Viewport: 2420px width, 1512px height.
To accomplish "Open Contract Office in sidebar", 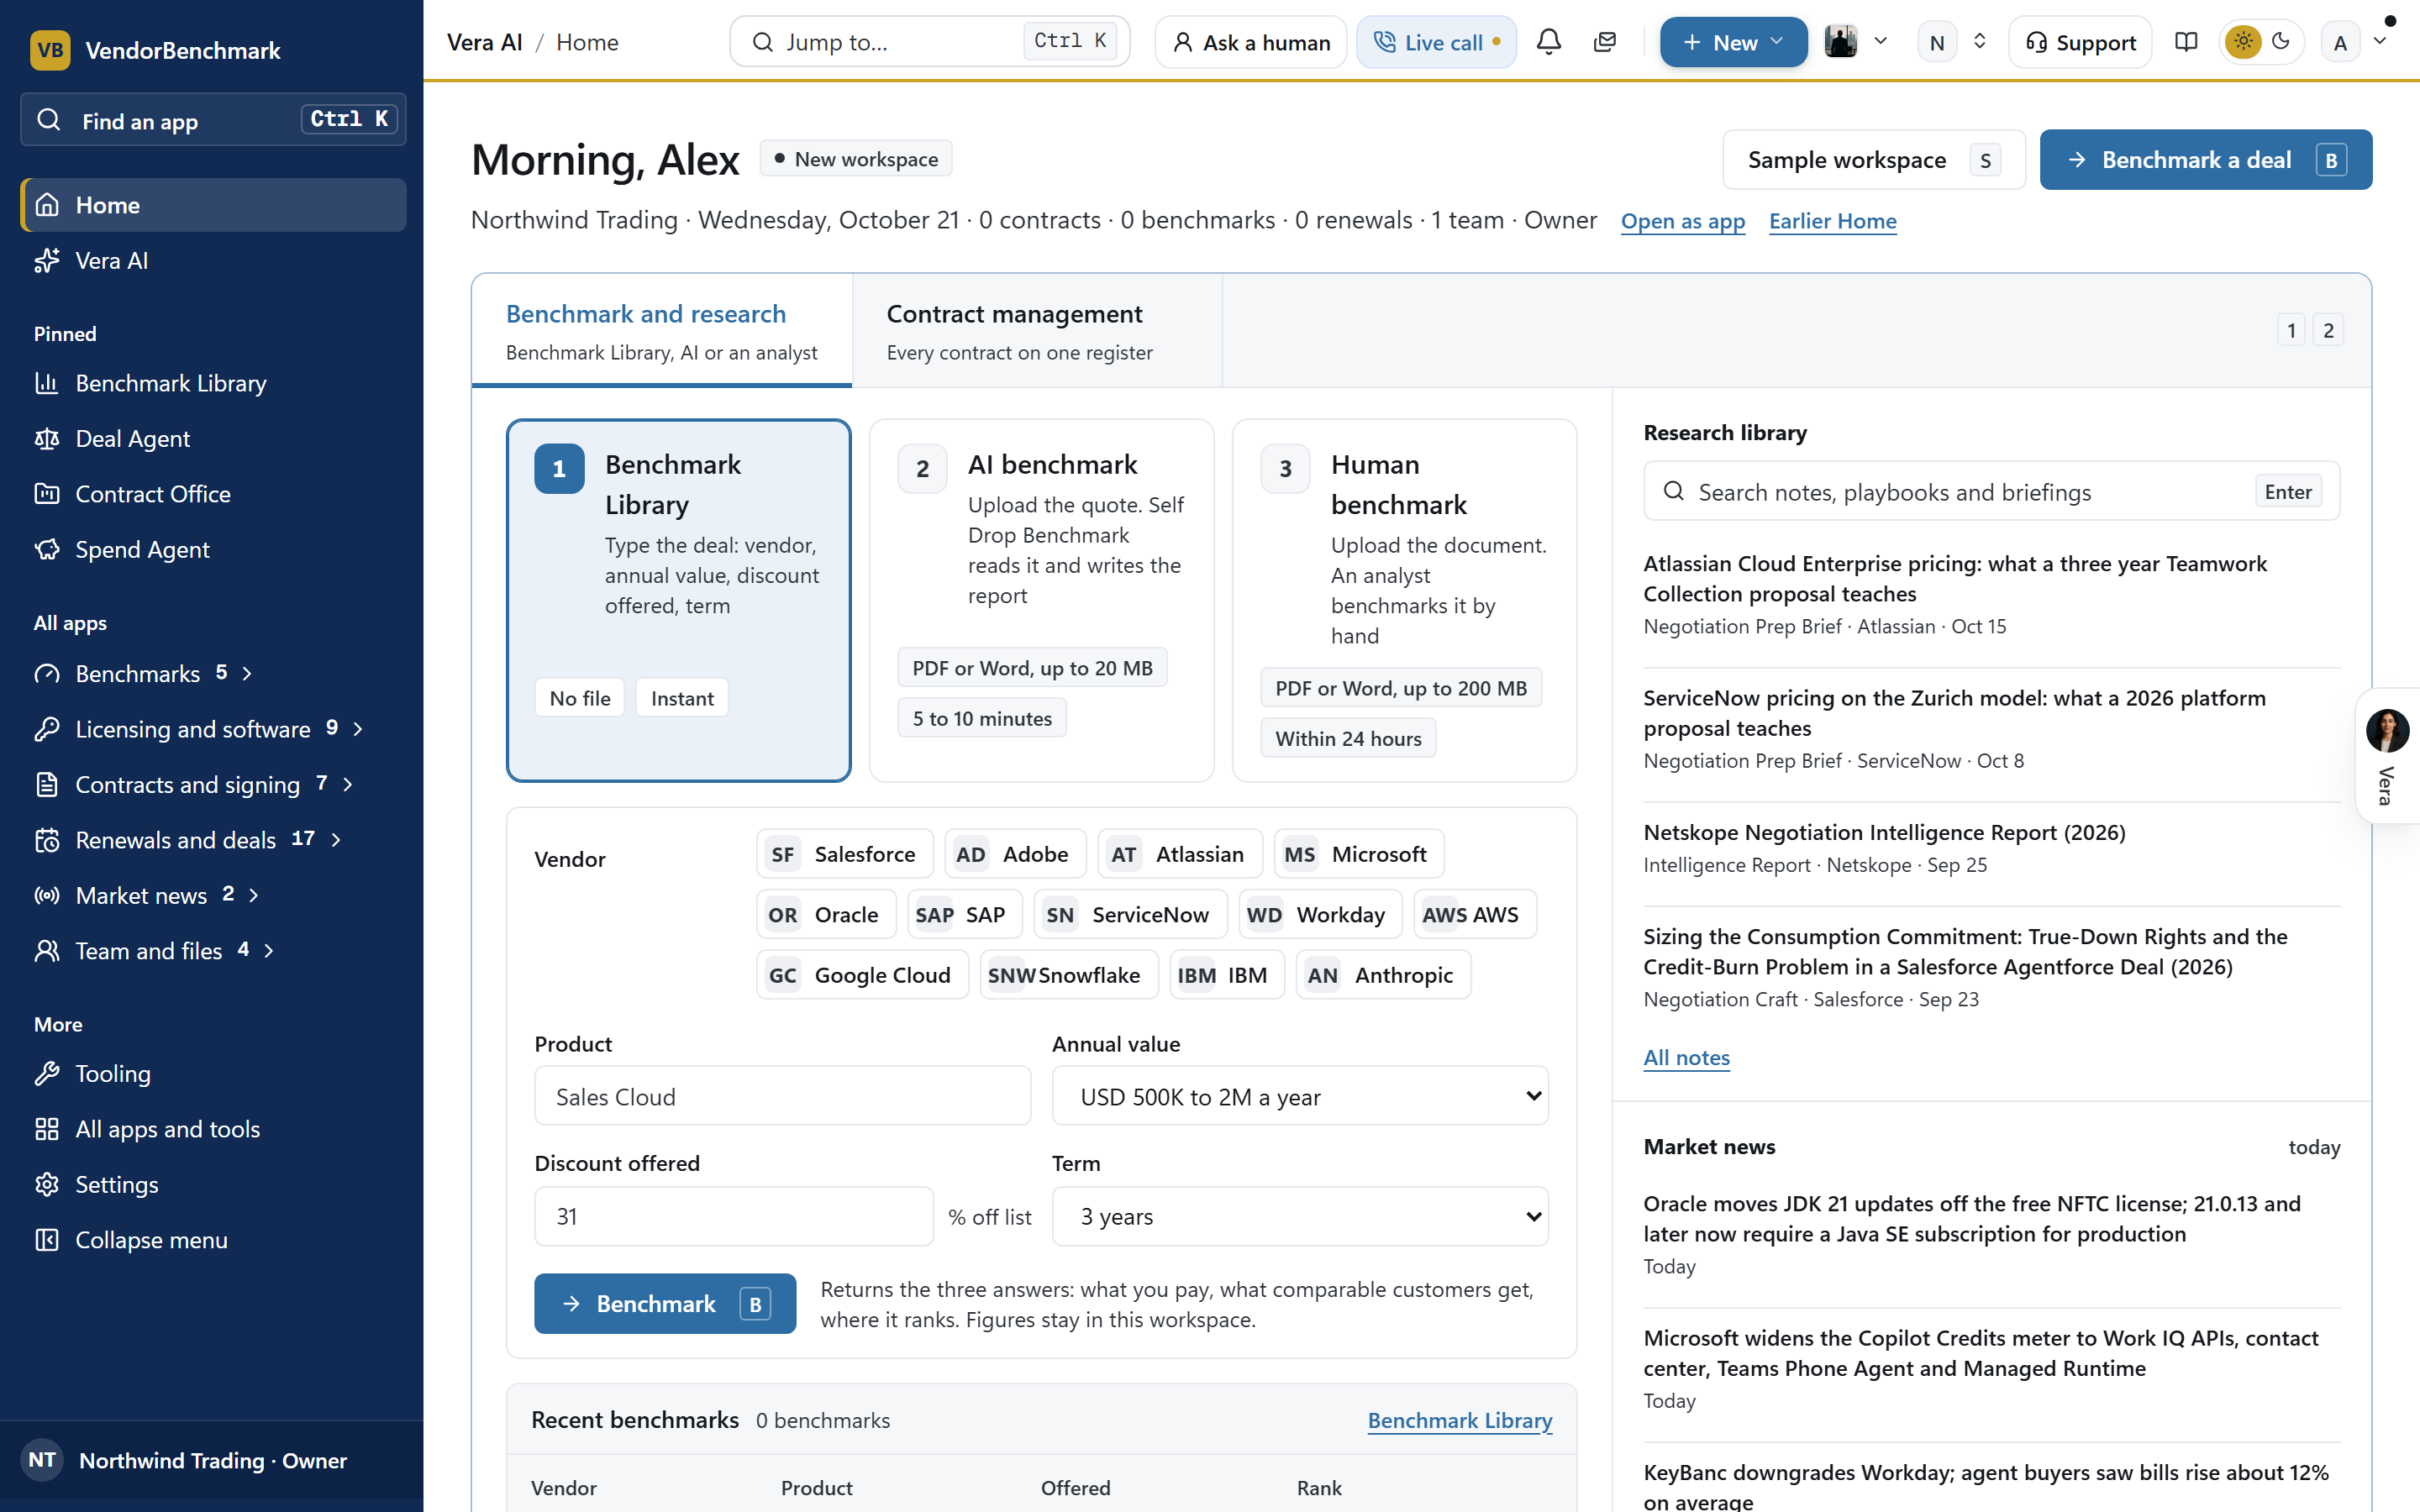I will 213,494.
